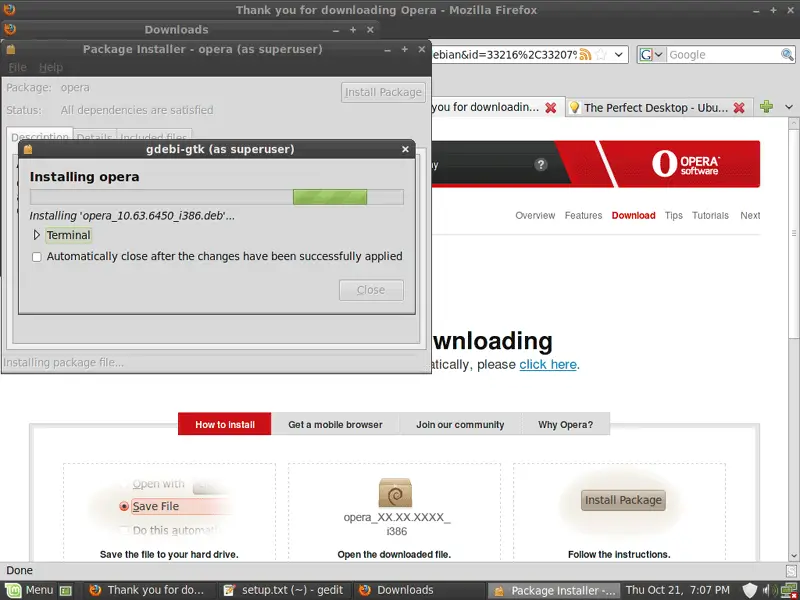
Task: Click the 'Done' status bar text
Action: (19, 570)
